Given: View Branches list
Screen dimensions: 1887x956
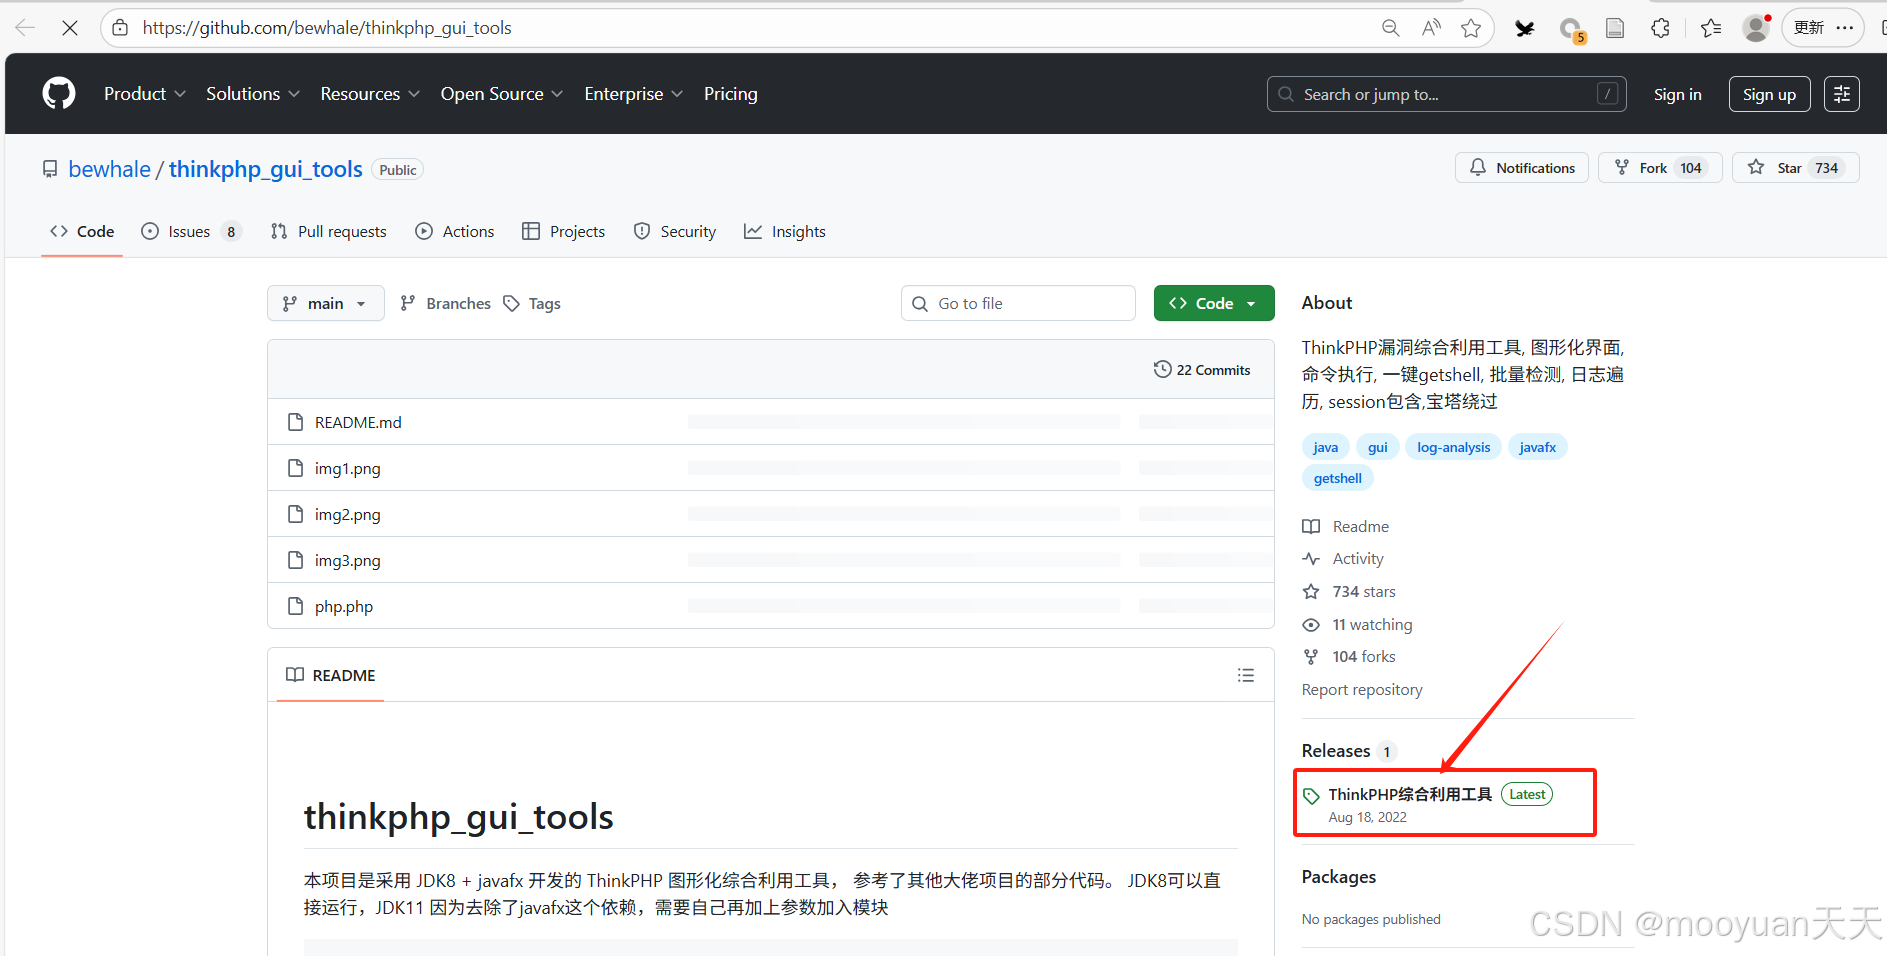Looking at the screenshot, I should (x=445, y=303).
